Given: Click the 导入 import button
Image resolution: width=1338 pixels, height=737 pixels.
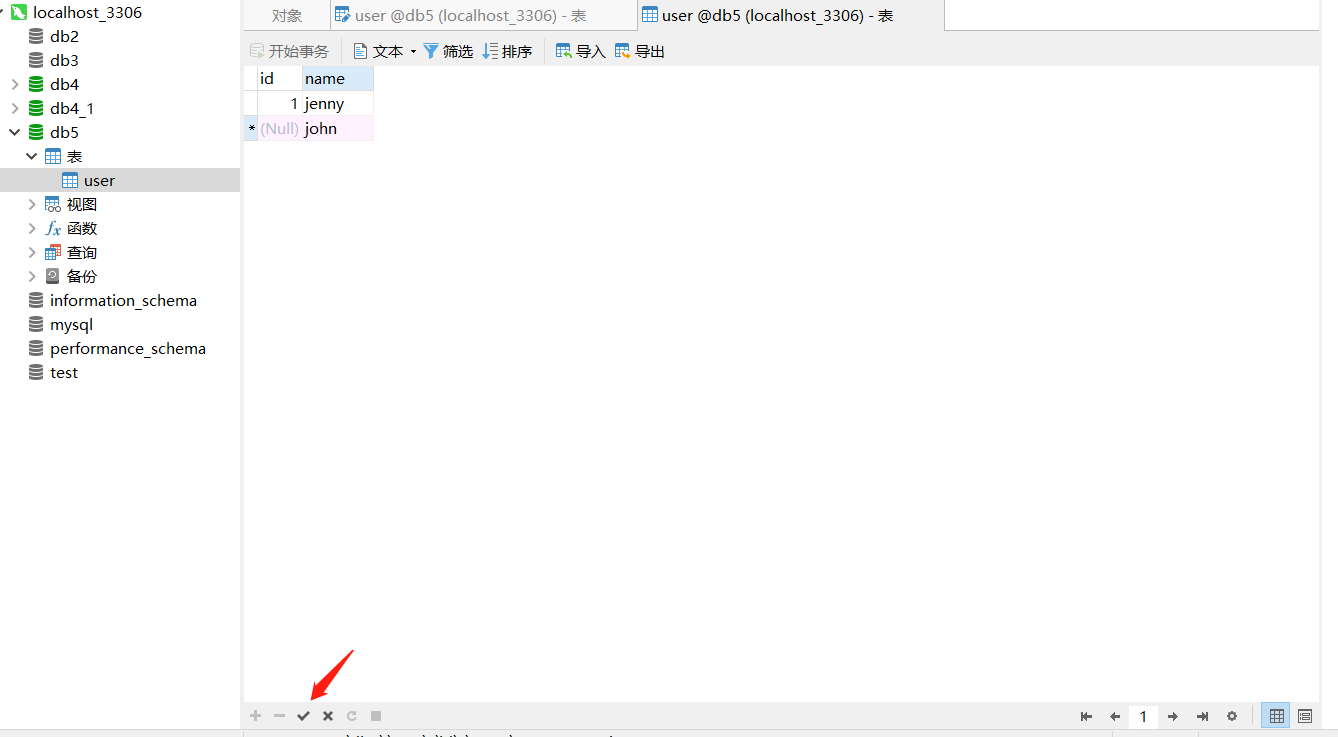Looking at the screenshot, I should pos(581,51).
